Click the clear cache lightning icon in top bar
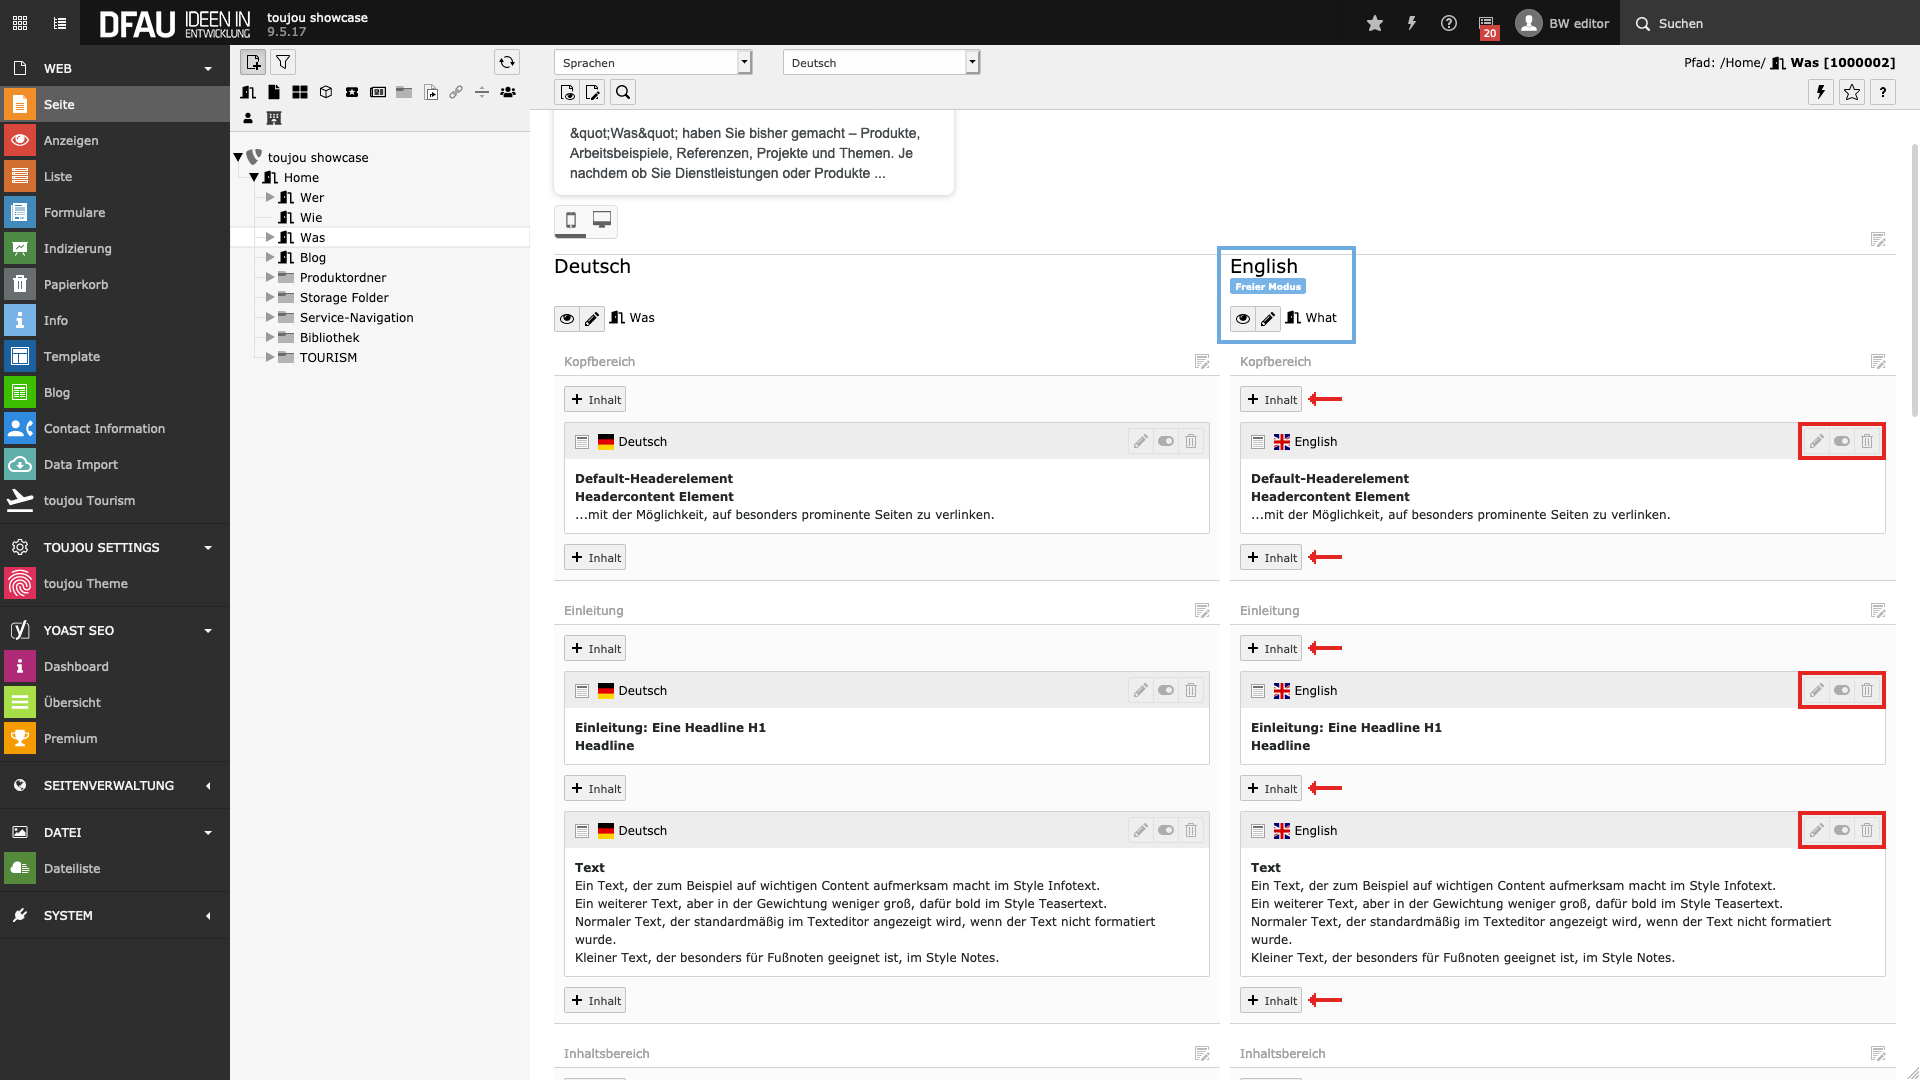The width and height of the screenshot is (1920, 1080). point(1412,23)
